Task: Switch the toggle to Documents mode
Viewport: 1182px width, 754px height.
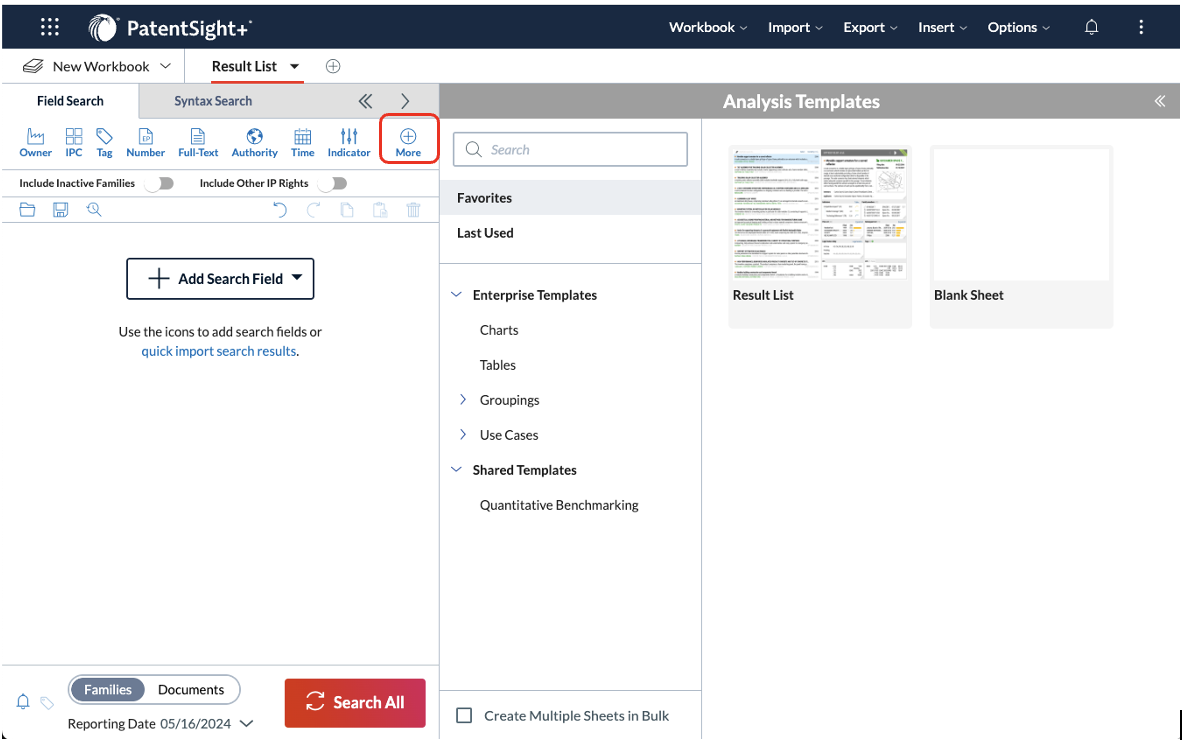Action: tap(192, 689)
